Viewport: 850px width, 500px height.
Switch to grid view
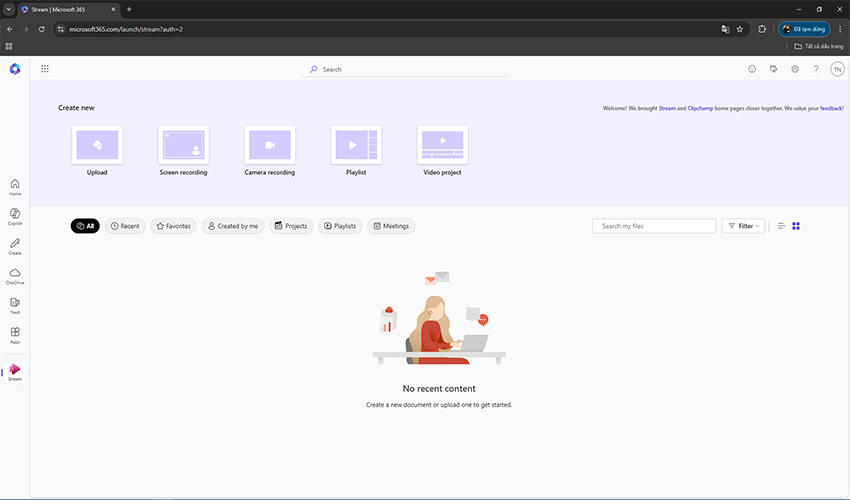[x=796, y=226]
